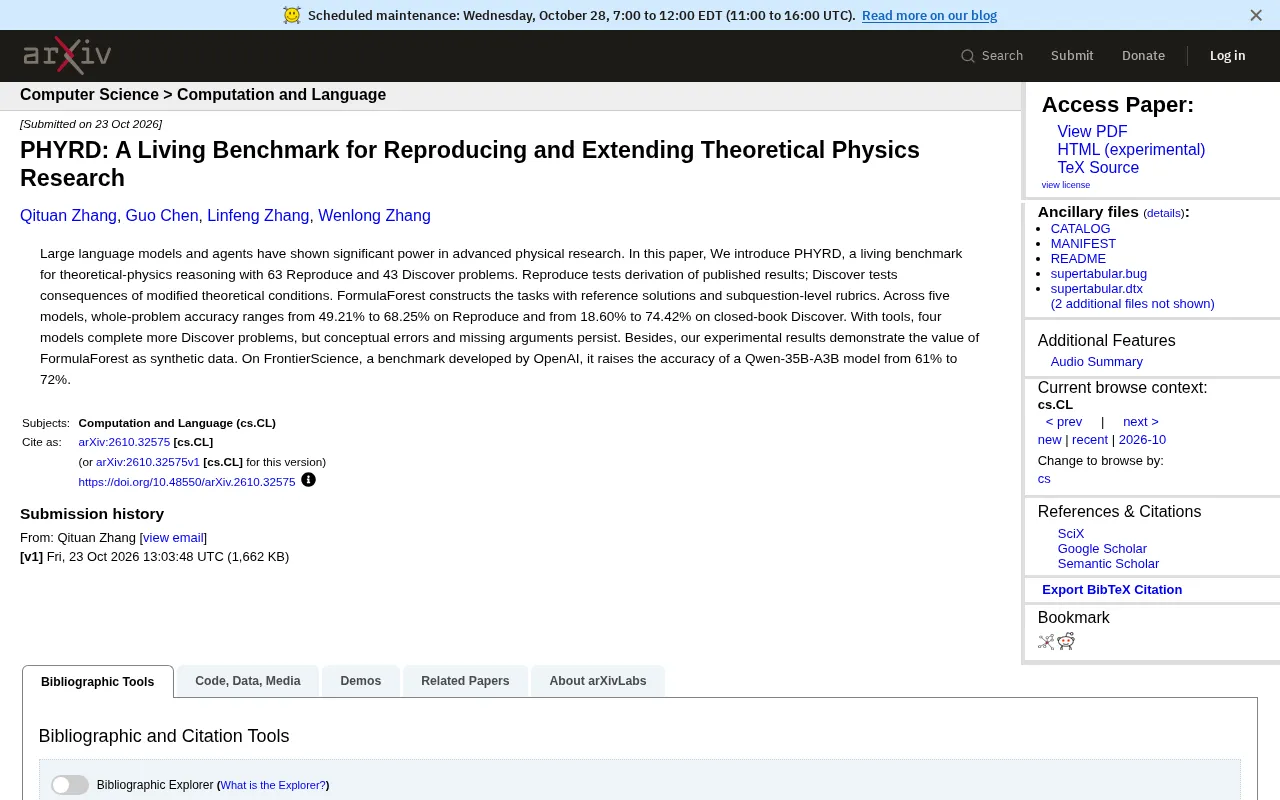
Task: Bookmark the paper on BibSonomy
Action: [1046, 641]
